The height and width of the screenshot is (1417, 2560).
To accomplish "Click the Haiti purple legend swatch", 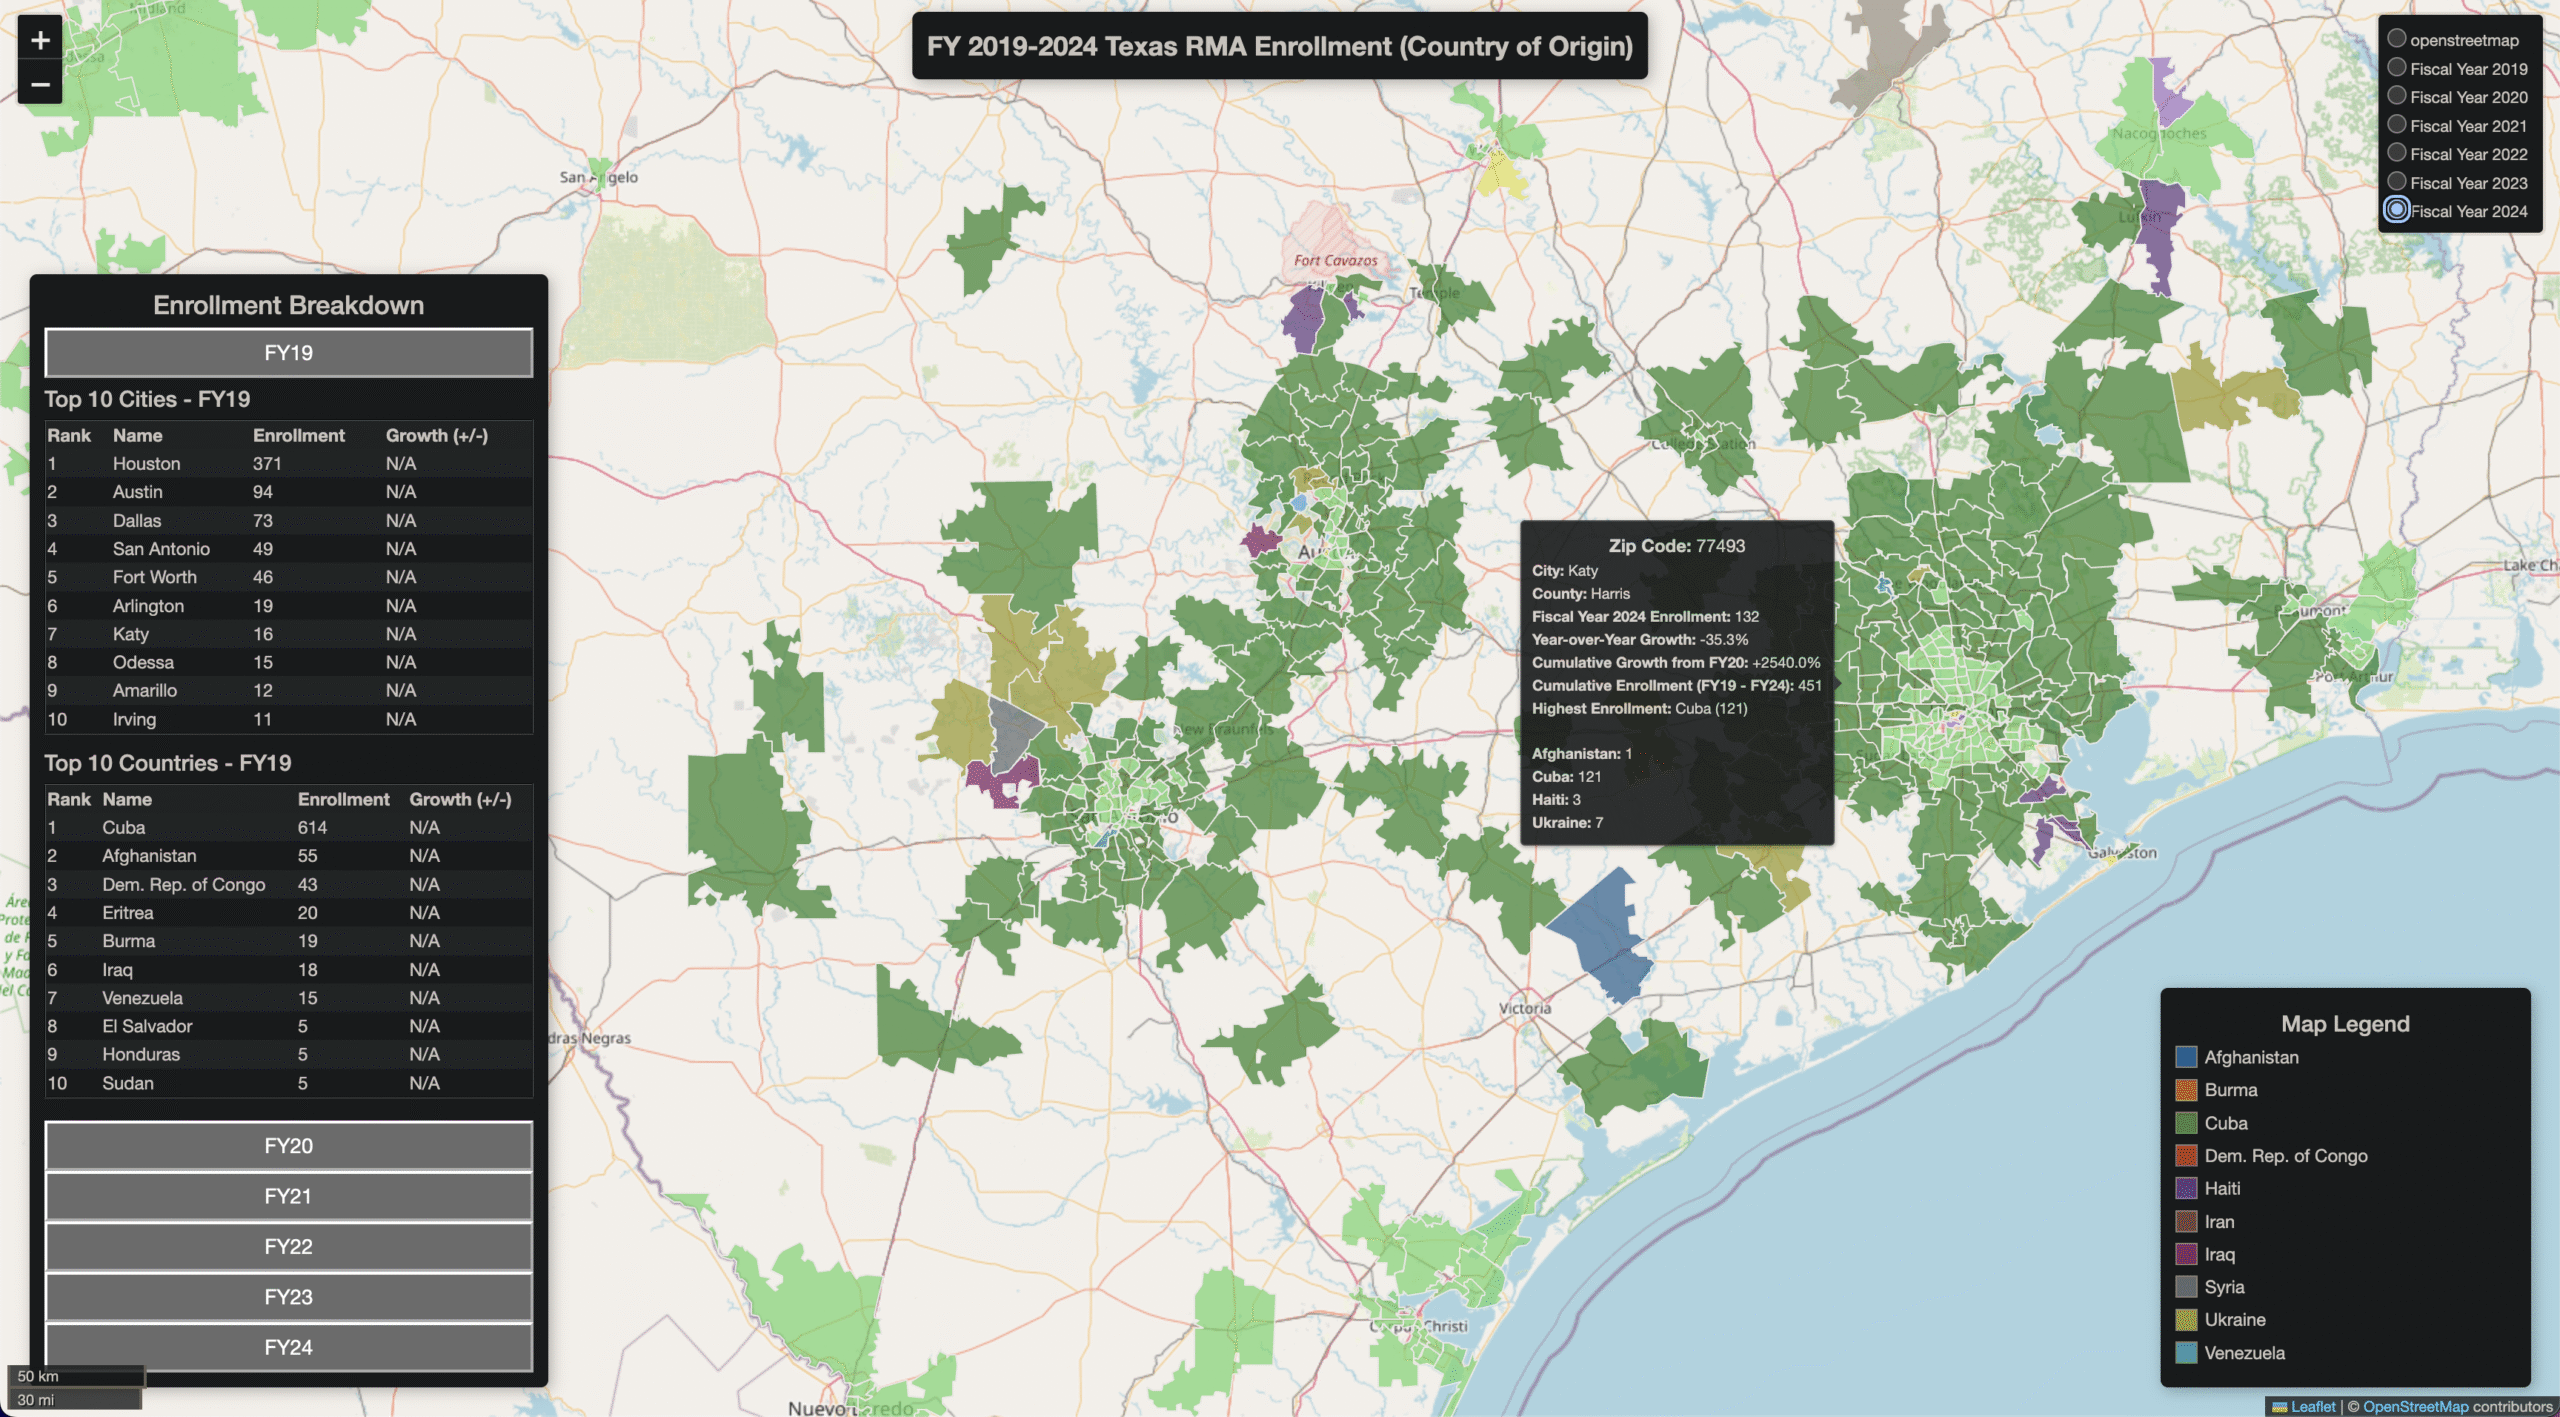I will (x=2186, y=1188).
